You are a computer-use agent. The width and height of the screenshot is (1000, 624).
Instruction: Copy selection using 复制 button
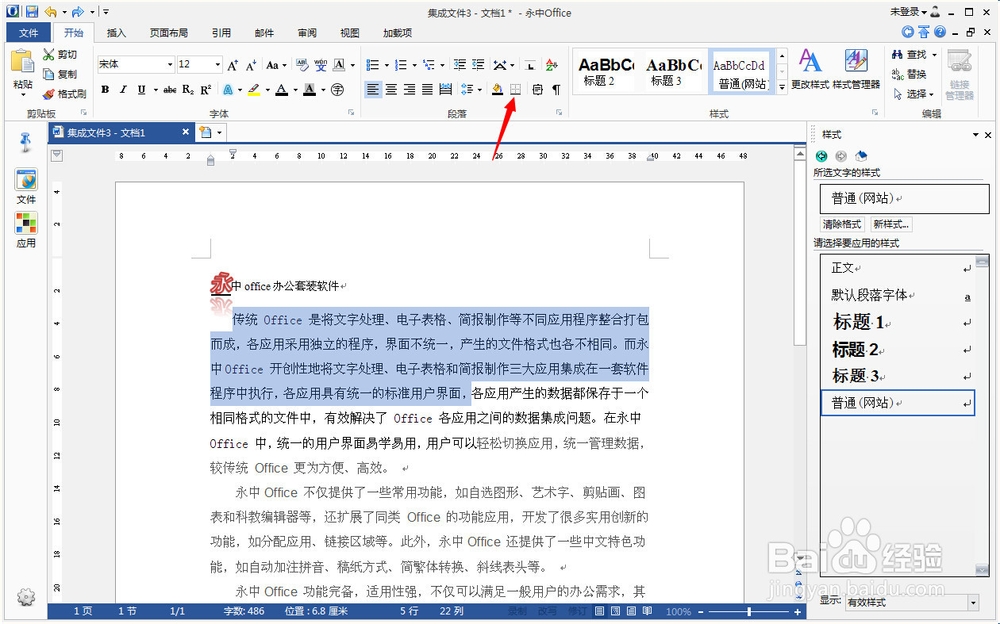60,74
